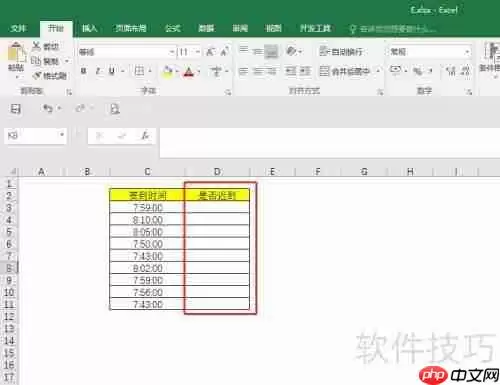Open the Merge & Center dropdown arrow
Viewport: 500px width, 385px height.
pyautogui.click(x=378, y=71)
